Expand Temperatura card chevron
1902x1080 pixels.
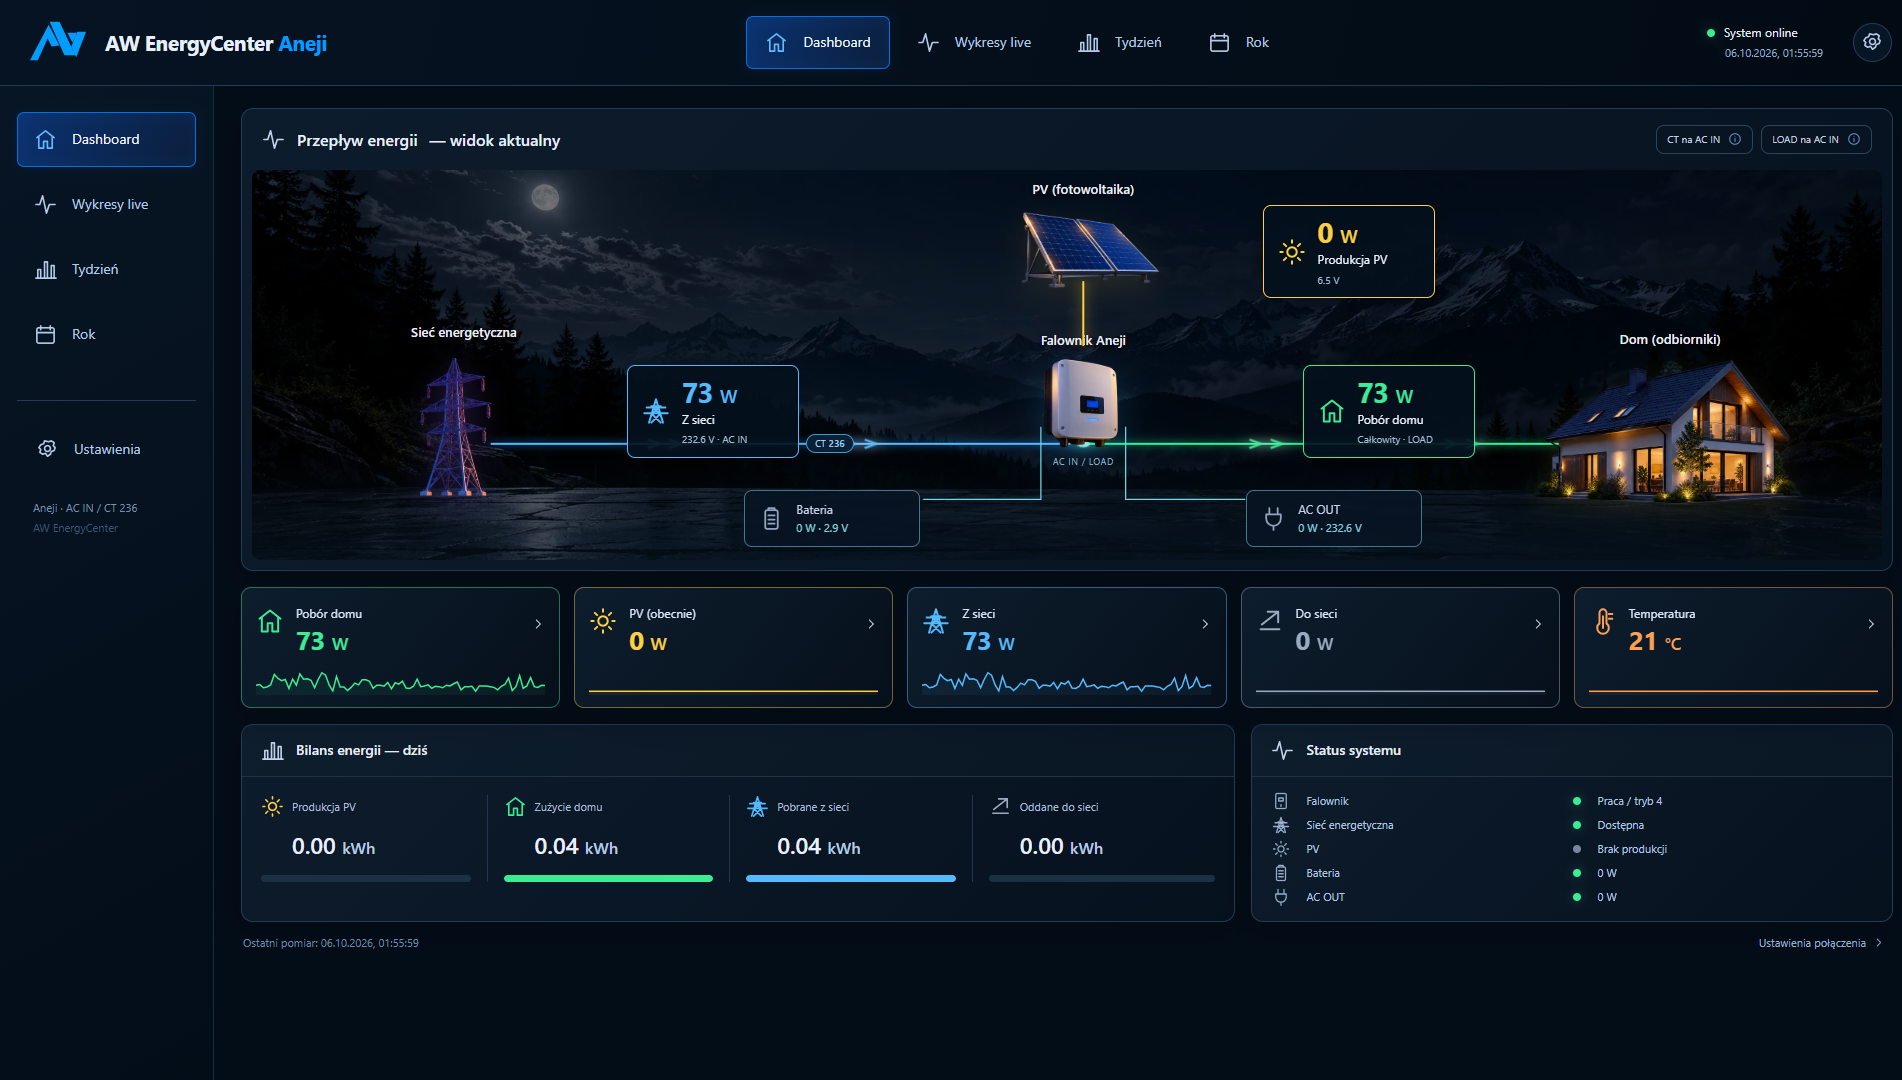coord(1871,624)
